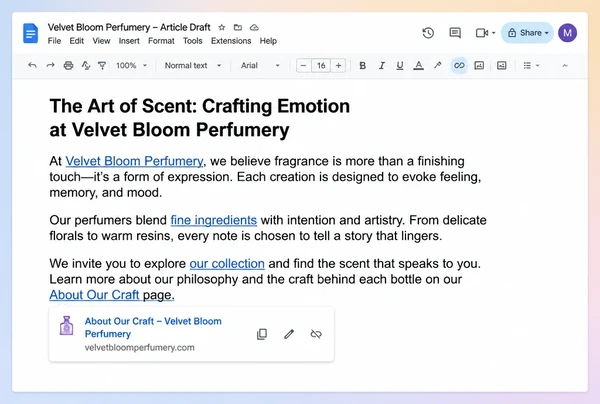Copy link from the preview card
This screenshot has width=600, height=404.
(x=262, y=334)
